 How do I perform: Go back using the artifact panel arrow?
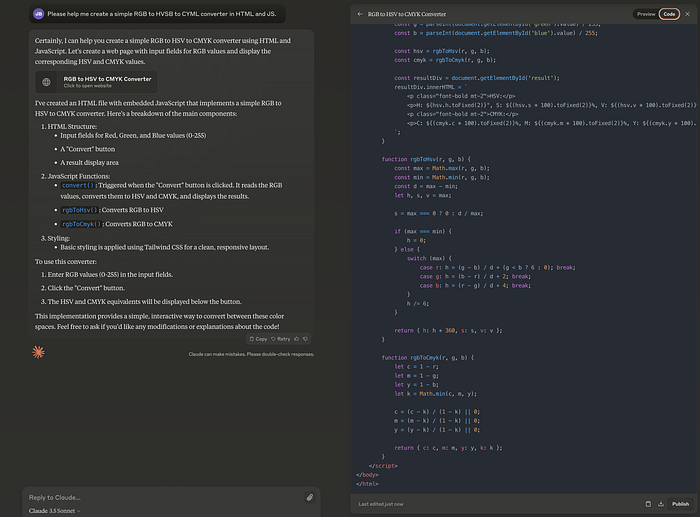click(360, 14)
